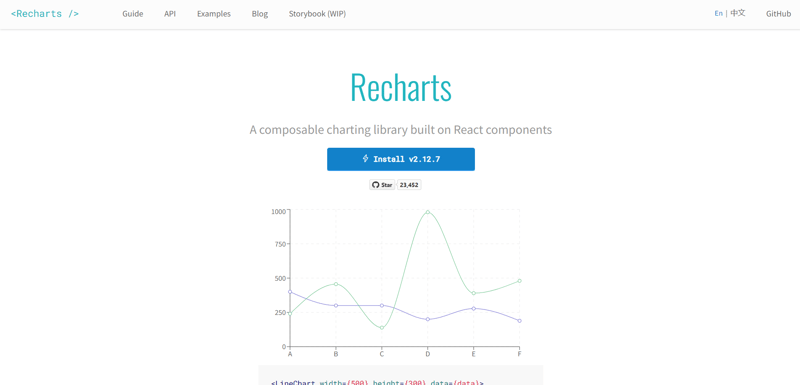Image resolution: width=800 pixels, height=385 pixels.
Task: Click the x-axis label D
Action: click(x=428, y=354)
